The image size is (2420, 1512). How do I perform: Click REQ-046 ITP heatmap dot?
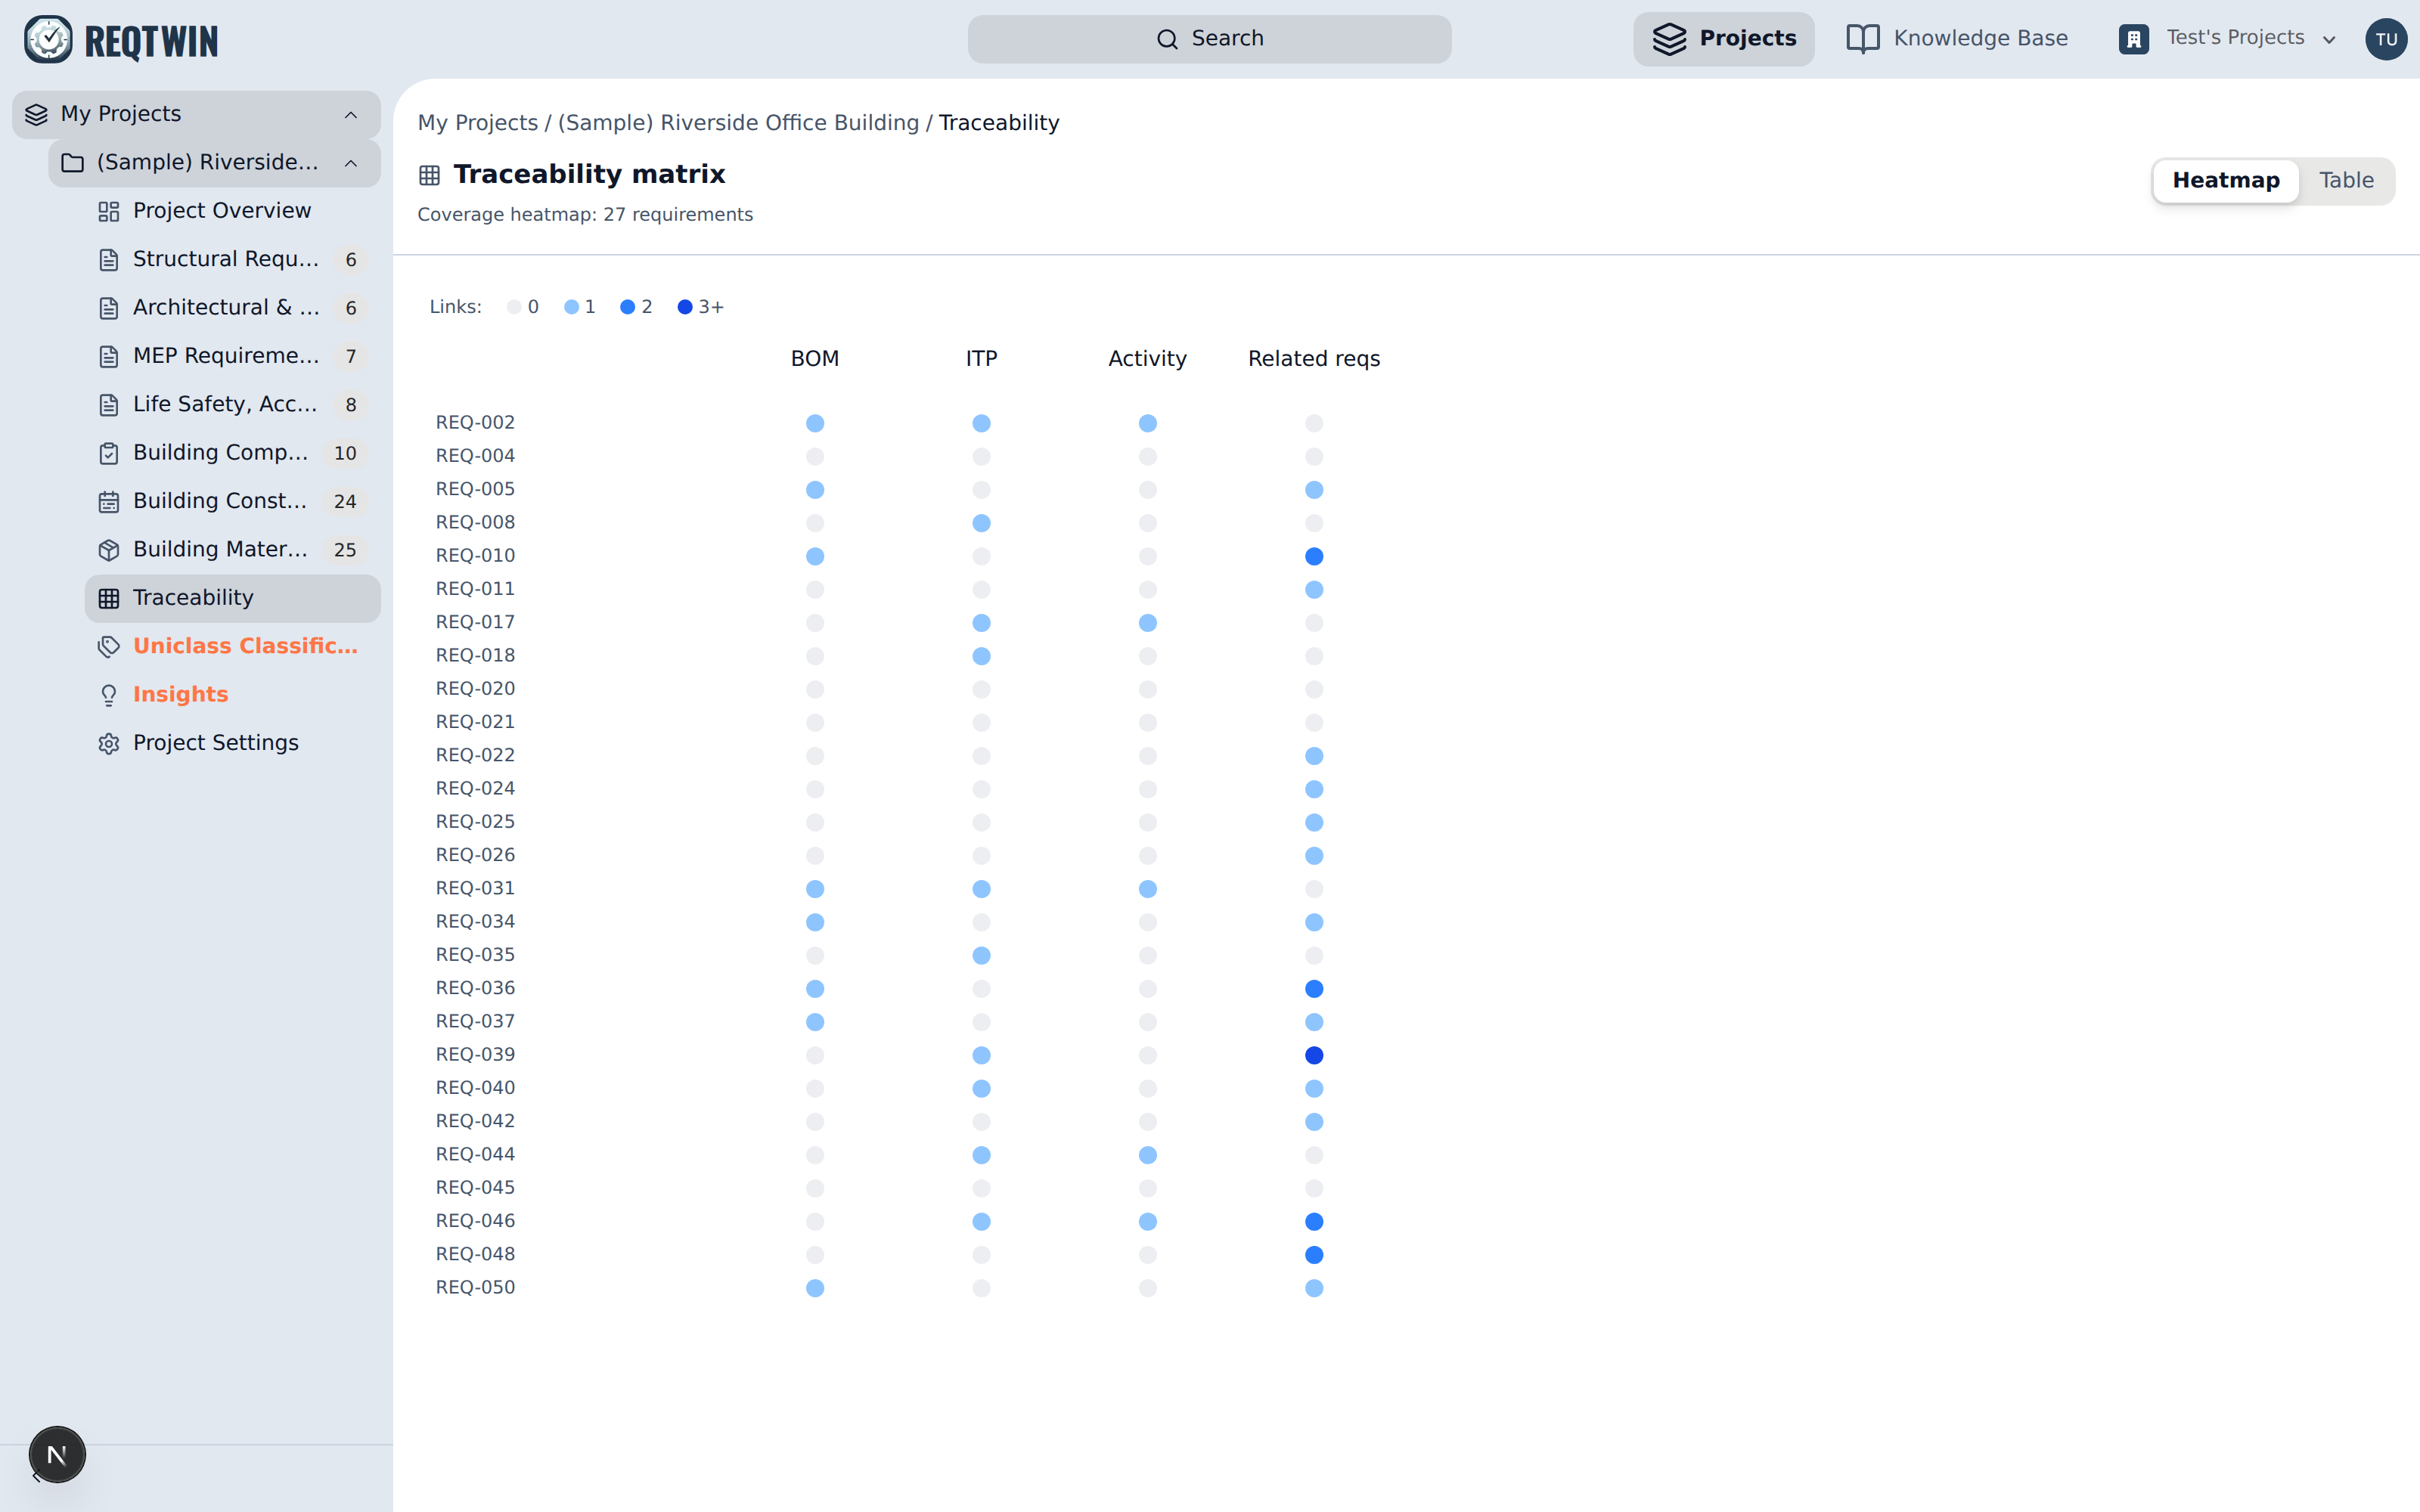coord(981,1221)
